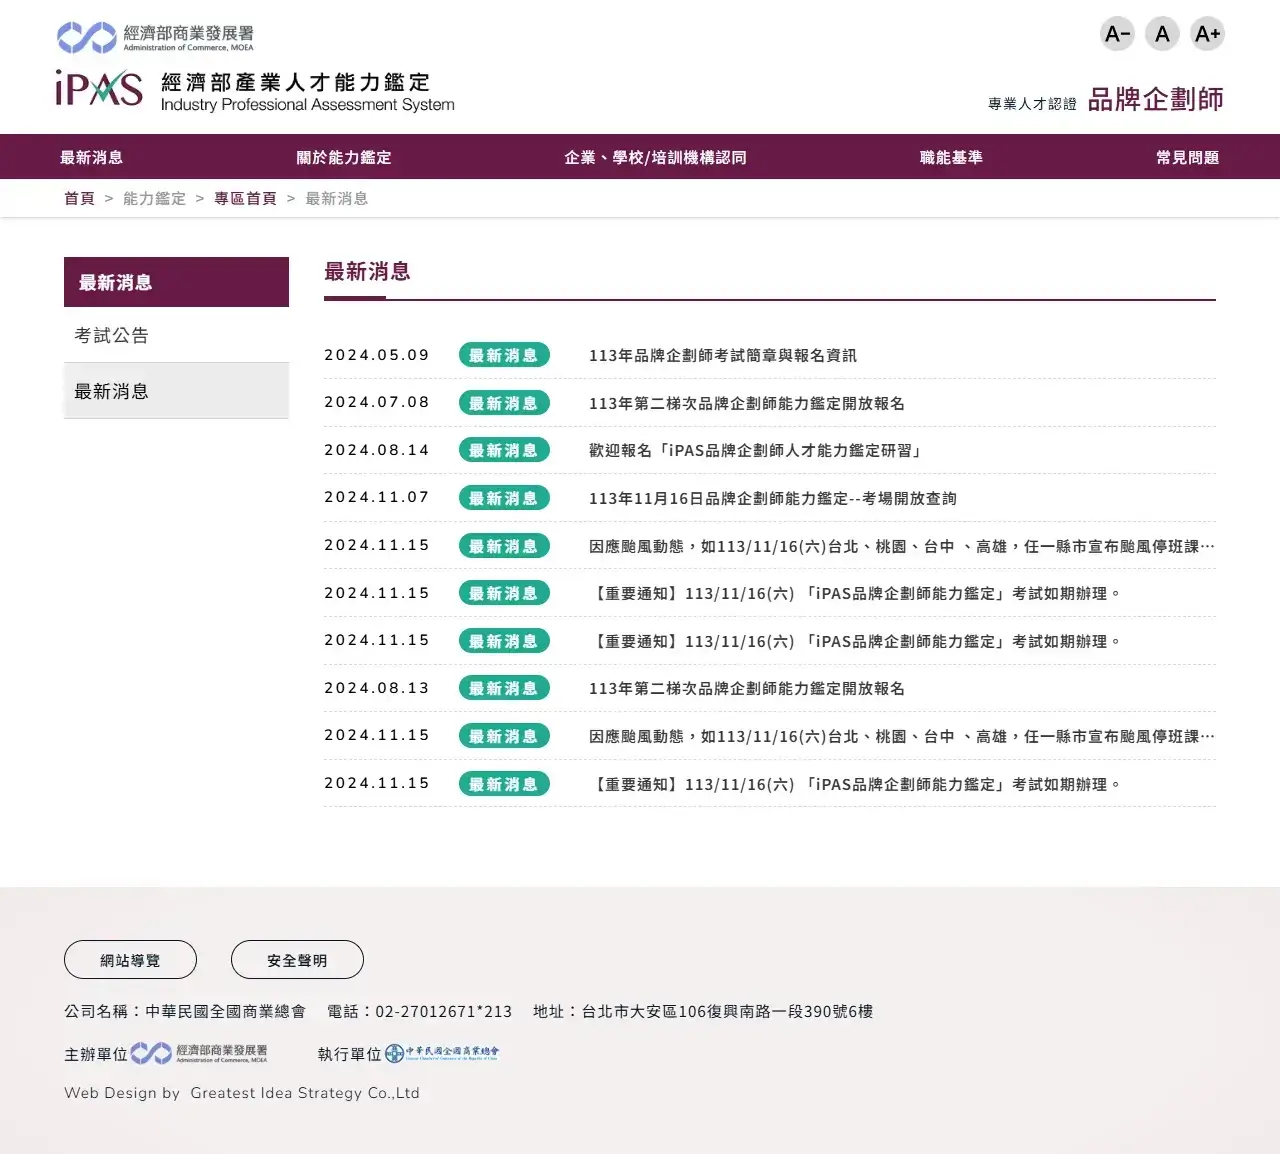Click the footer 中華民國全國商業總會 logo

tap(442, 1053)
